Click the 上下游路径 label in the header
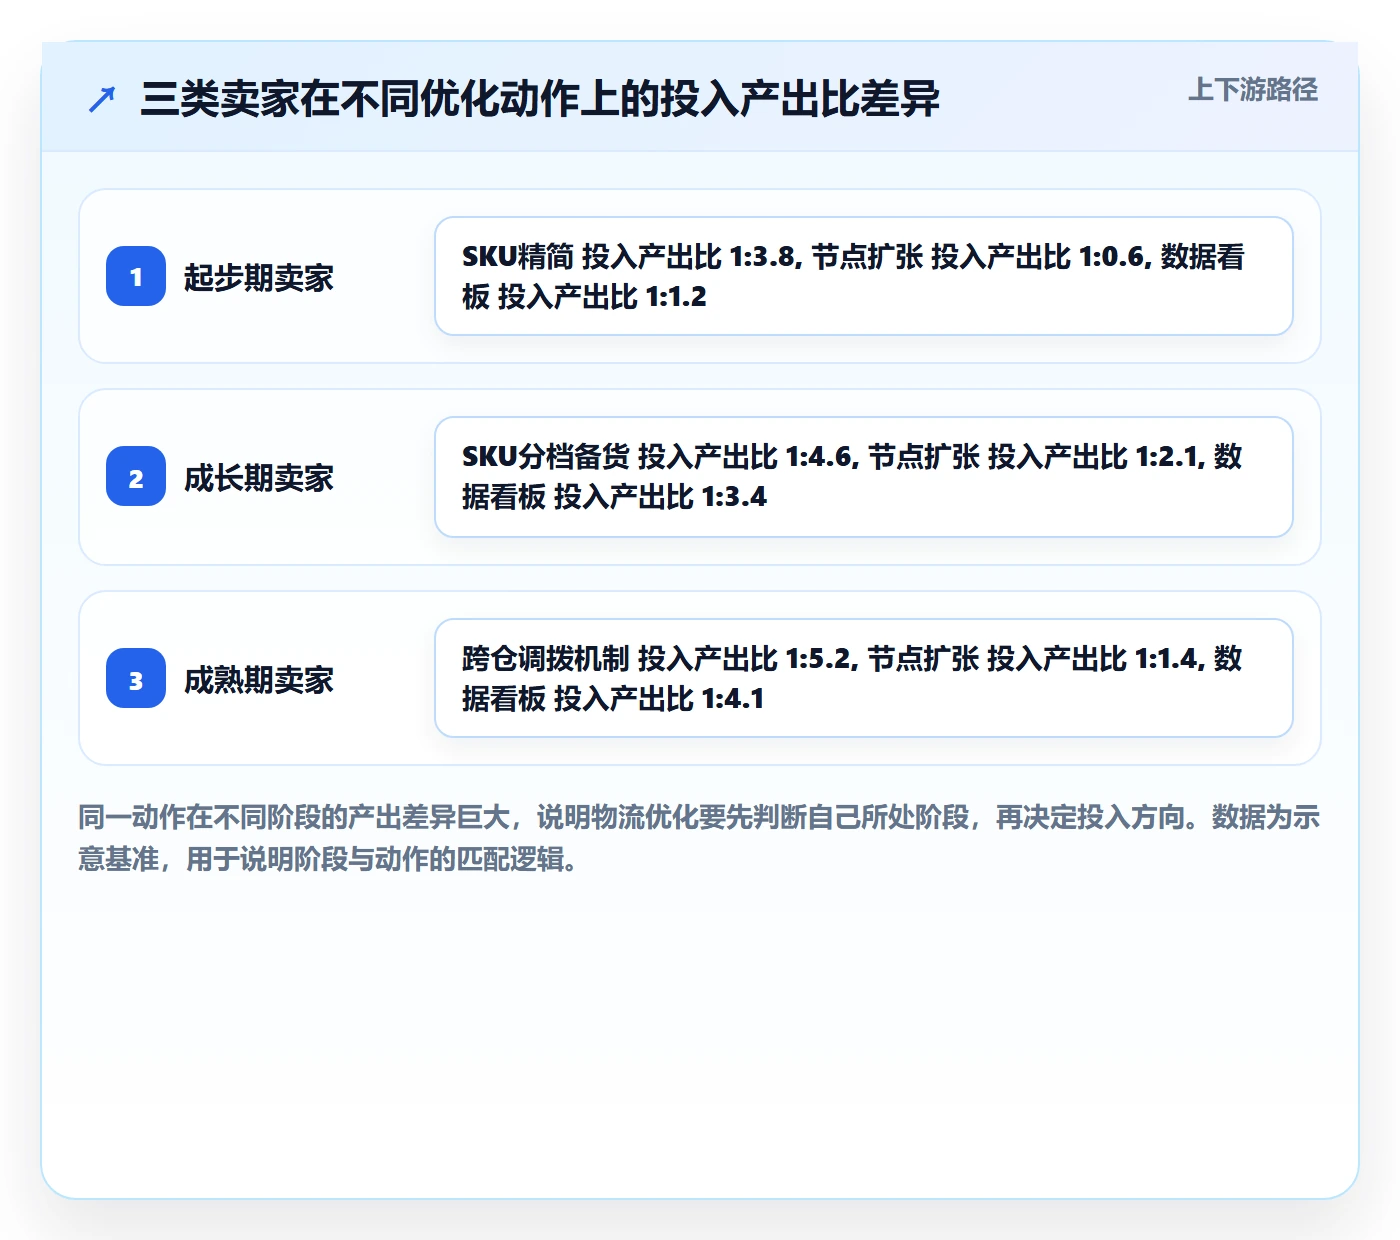The height and width of the screenshot is (1240, 1400). coord(1253,90)
